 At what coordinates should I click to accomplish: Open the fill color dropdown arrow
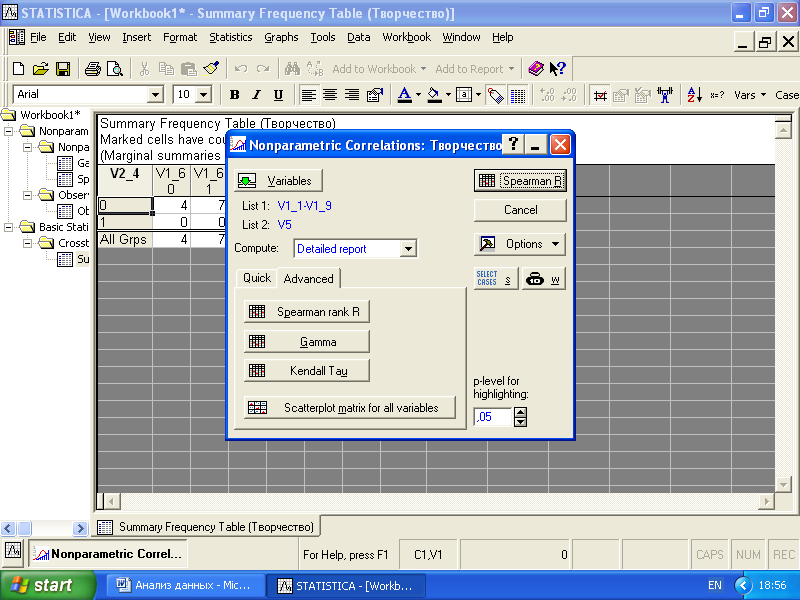pyautogui.click(x=448, y=95)
